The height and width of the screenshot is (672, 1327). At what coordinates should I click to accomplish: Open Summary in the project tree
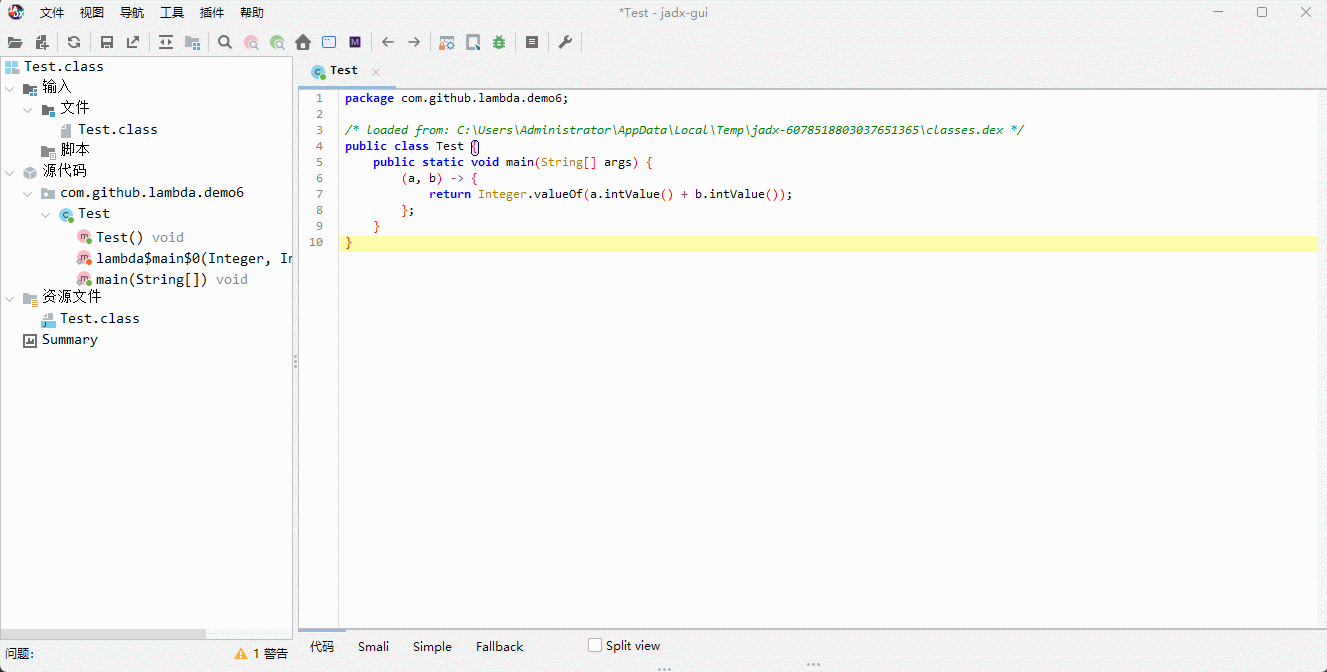[69, 340]
